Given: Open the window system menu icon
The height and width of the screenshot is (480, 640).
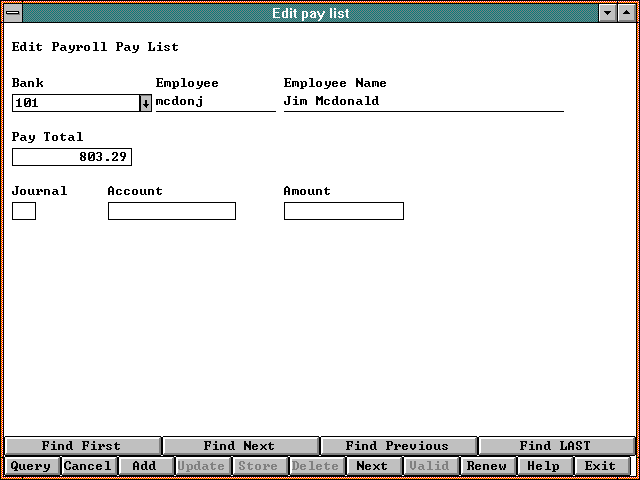Looking at the screenshot, I should point(14,13).
